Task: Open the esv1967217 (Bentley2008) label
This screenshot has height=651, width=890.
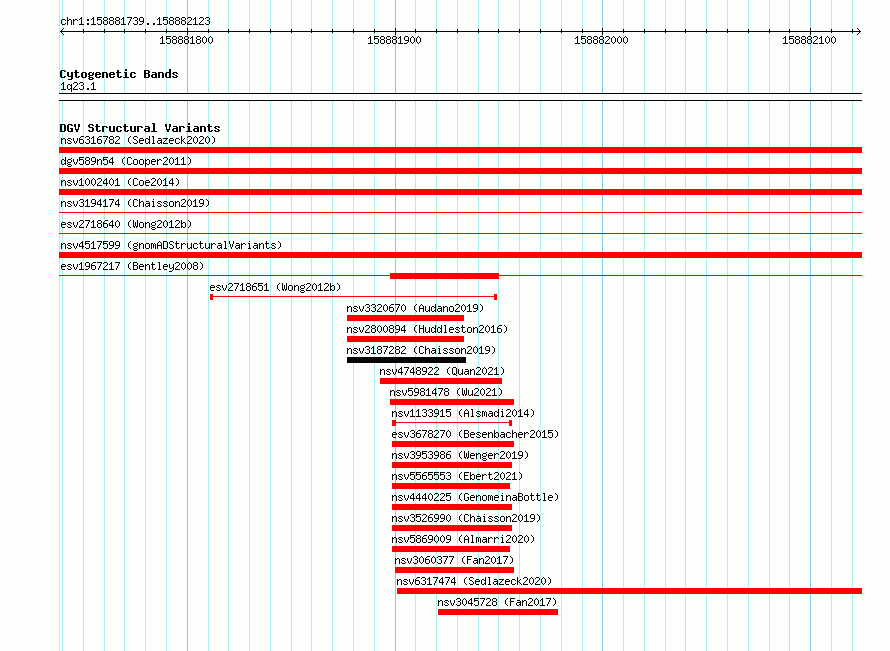Action: (x=132, y=266)
